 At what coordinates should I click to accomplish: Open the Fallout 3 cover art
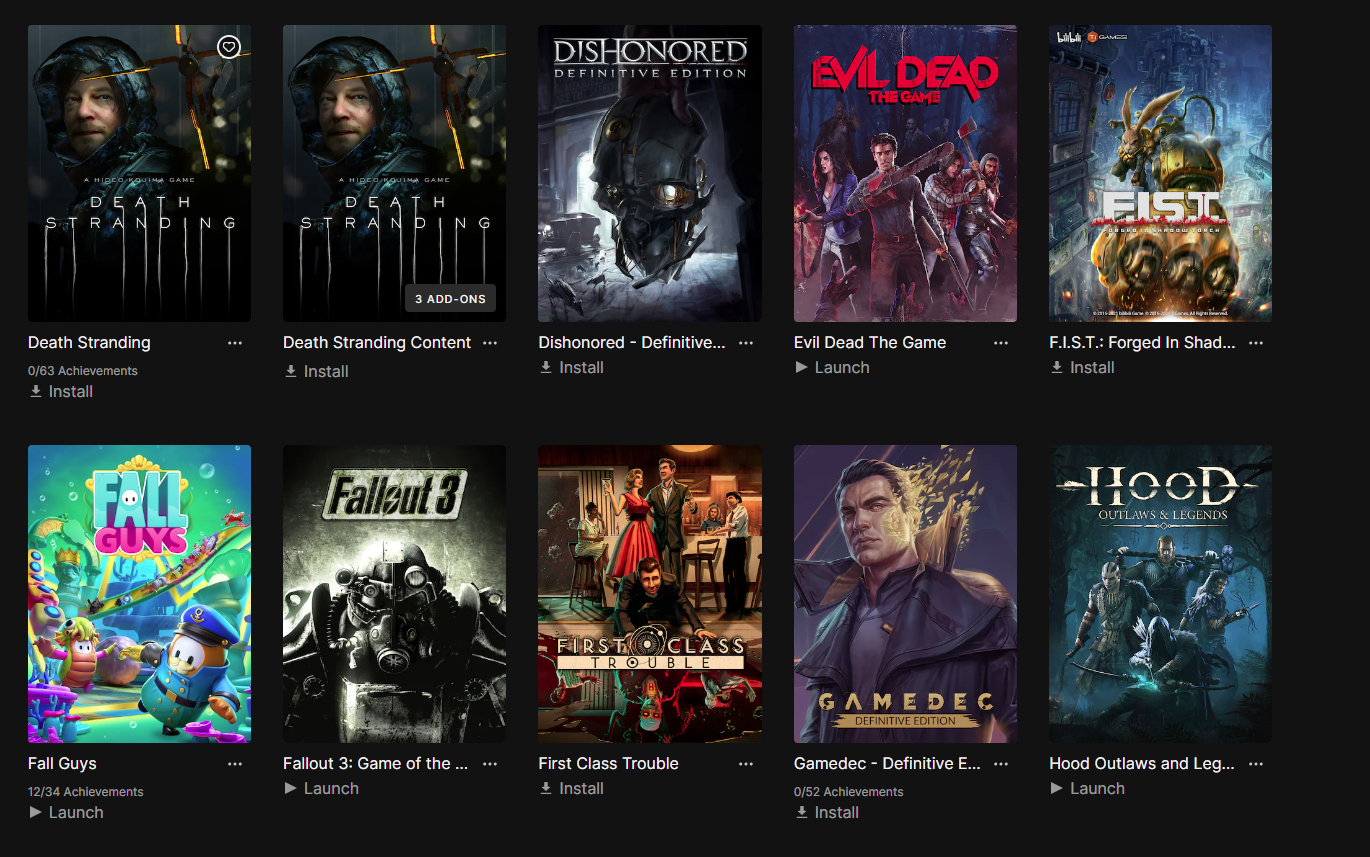(394, 594)
